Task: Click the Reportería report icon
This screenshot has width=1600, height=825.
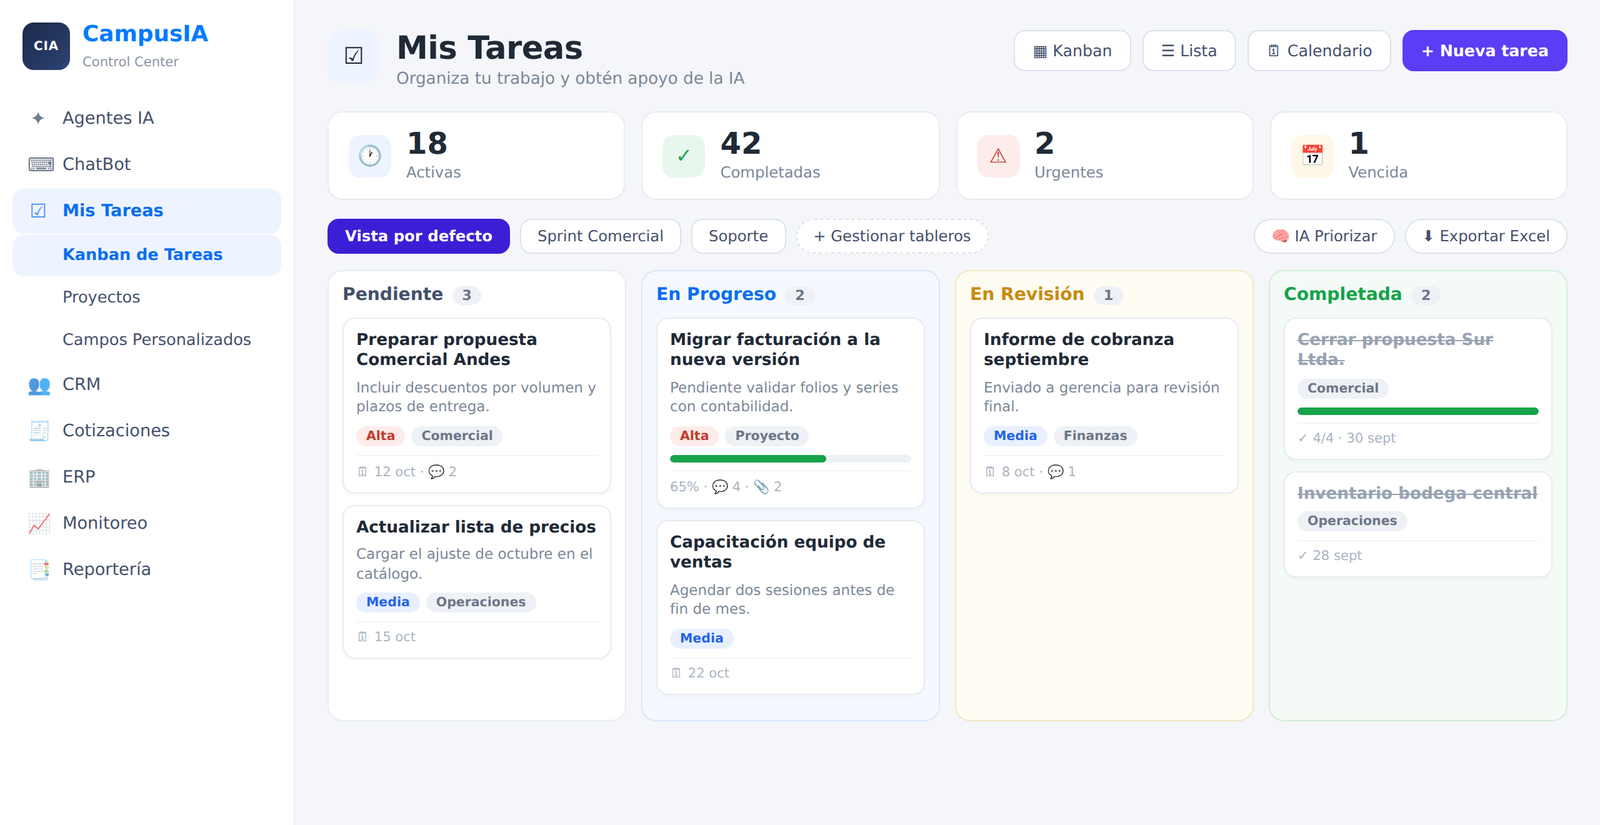Action: (x=39, y=569)
